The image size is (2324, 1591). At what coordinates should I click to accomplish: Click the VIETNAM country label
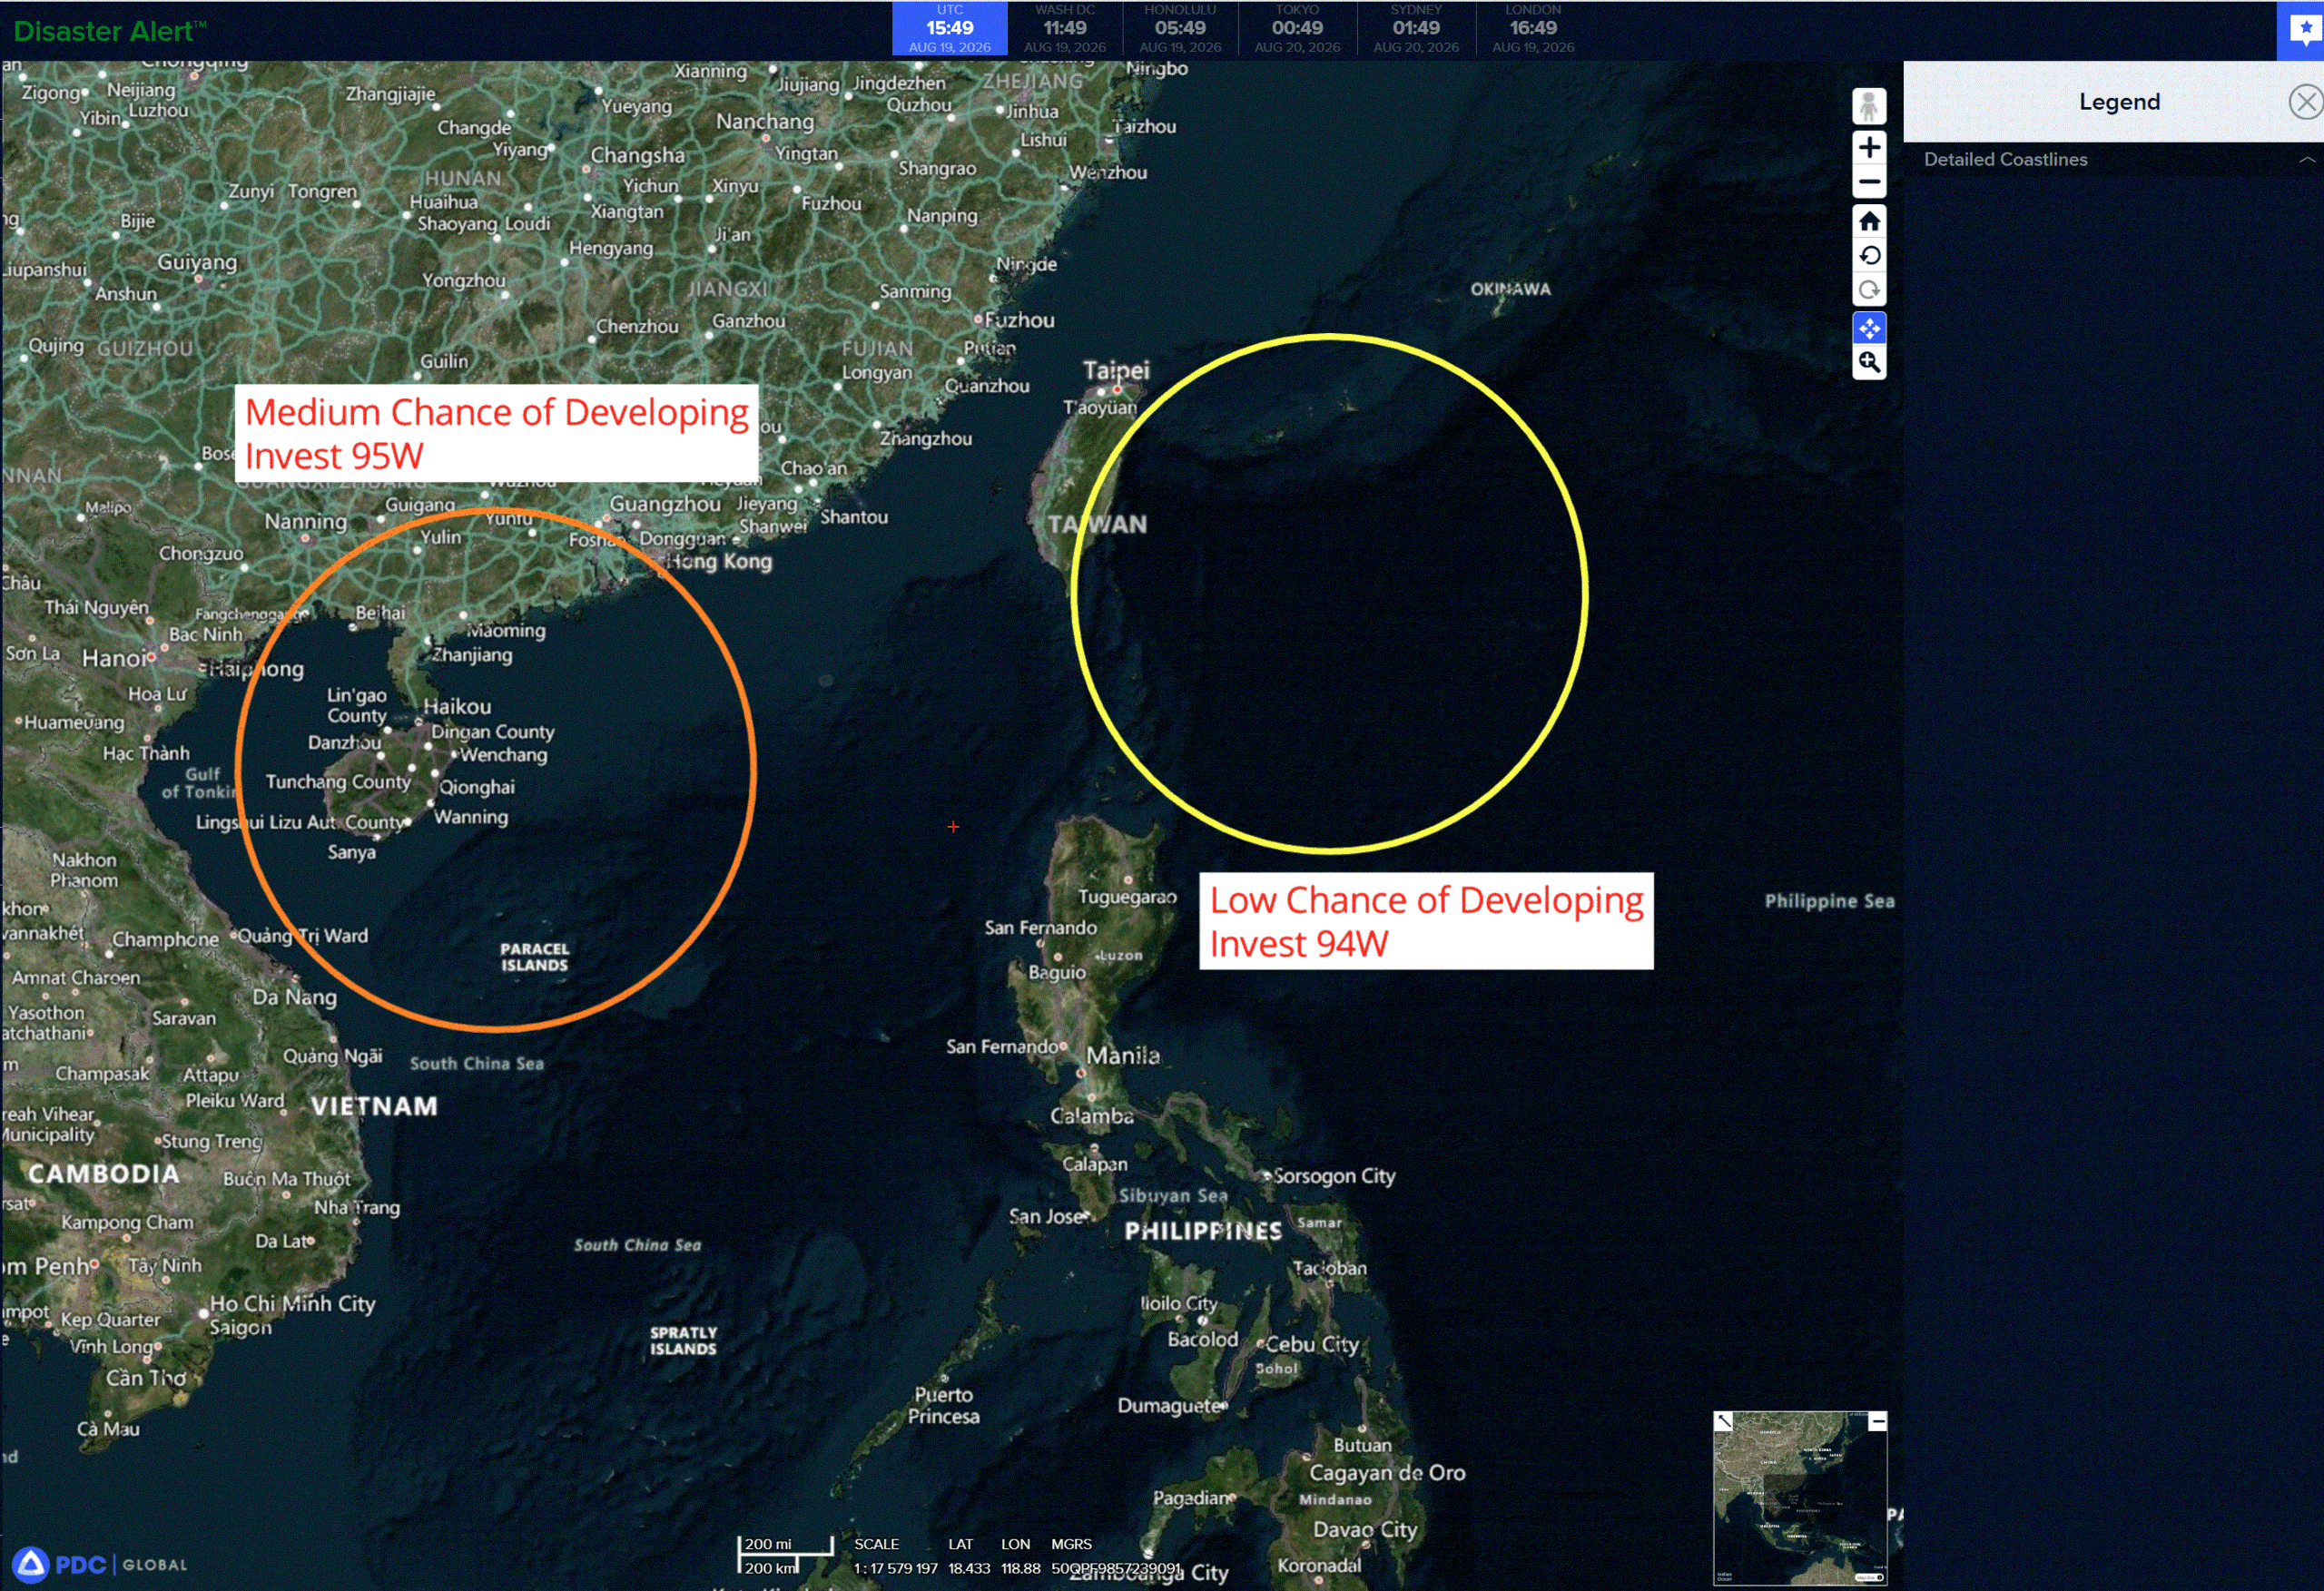374,1106
